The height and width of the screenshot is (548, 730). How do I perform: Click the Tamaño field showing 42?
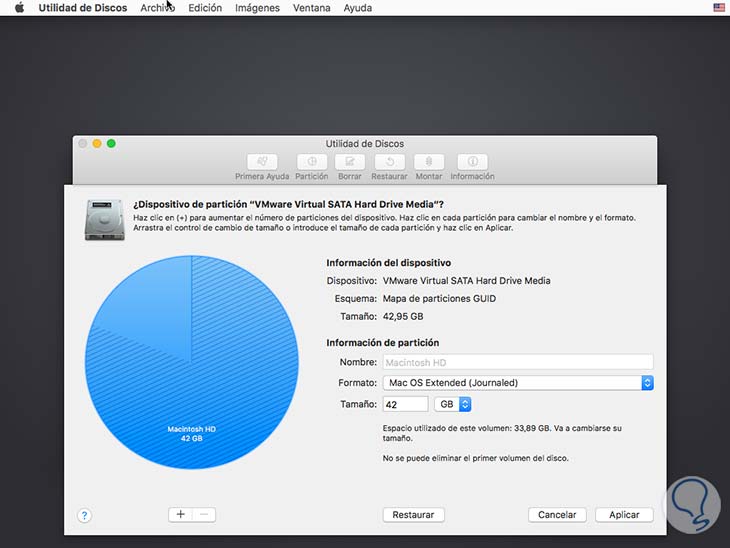(405, 404)
